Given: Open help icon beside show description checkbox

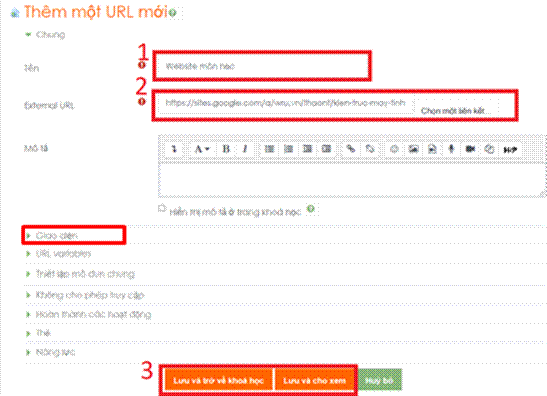Looking at the screenshot, I should pos(310,209).
